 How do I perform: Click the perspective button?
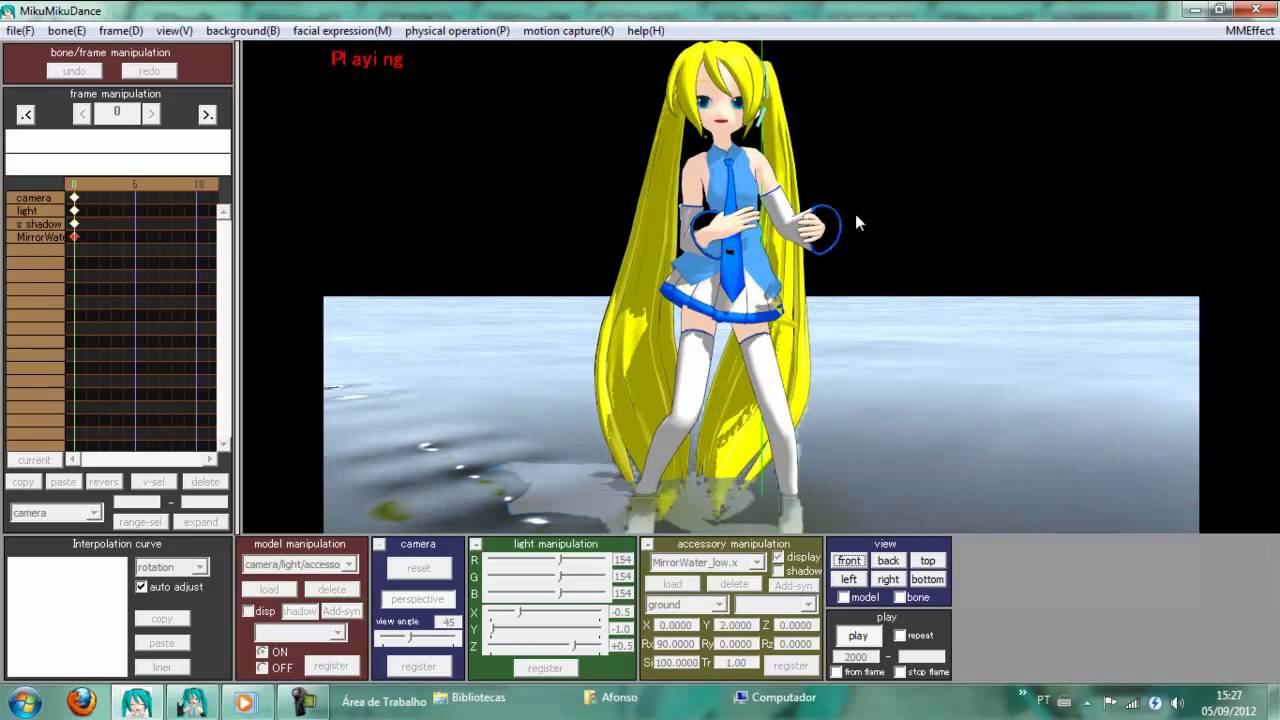[x=418, y=599]
